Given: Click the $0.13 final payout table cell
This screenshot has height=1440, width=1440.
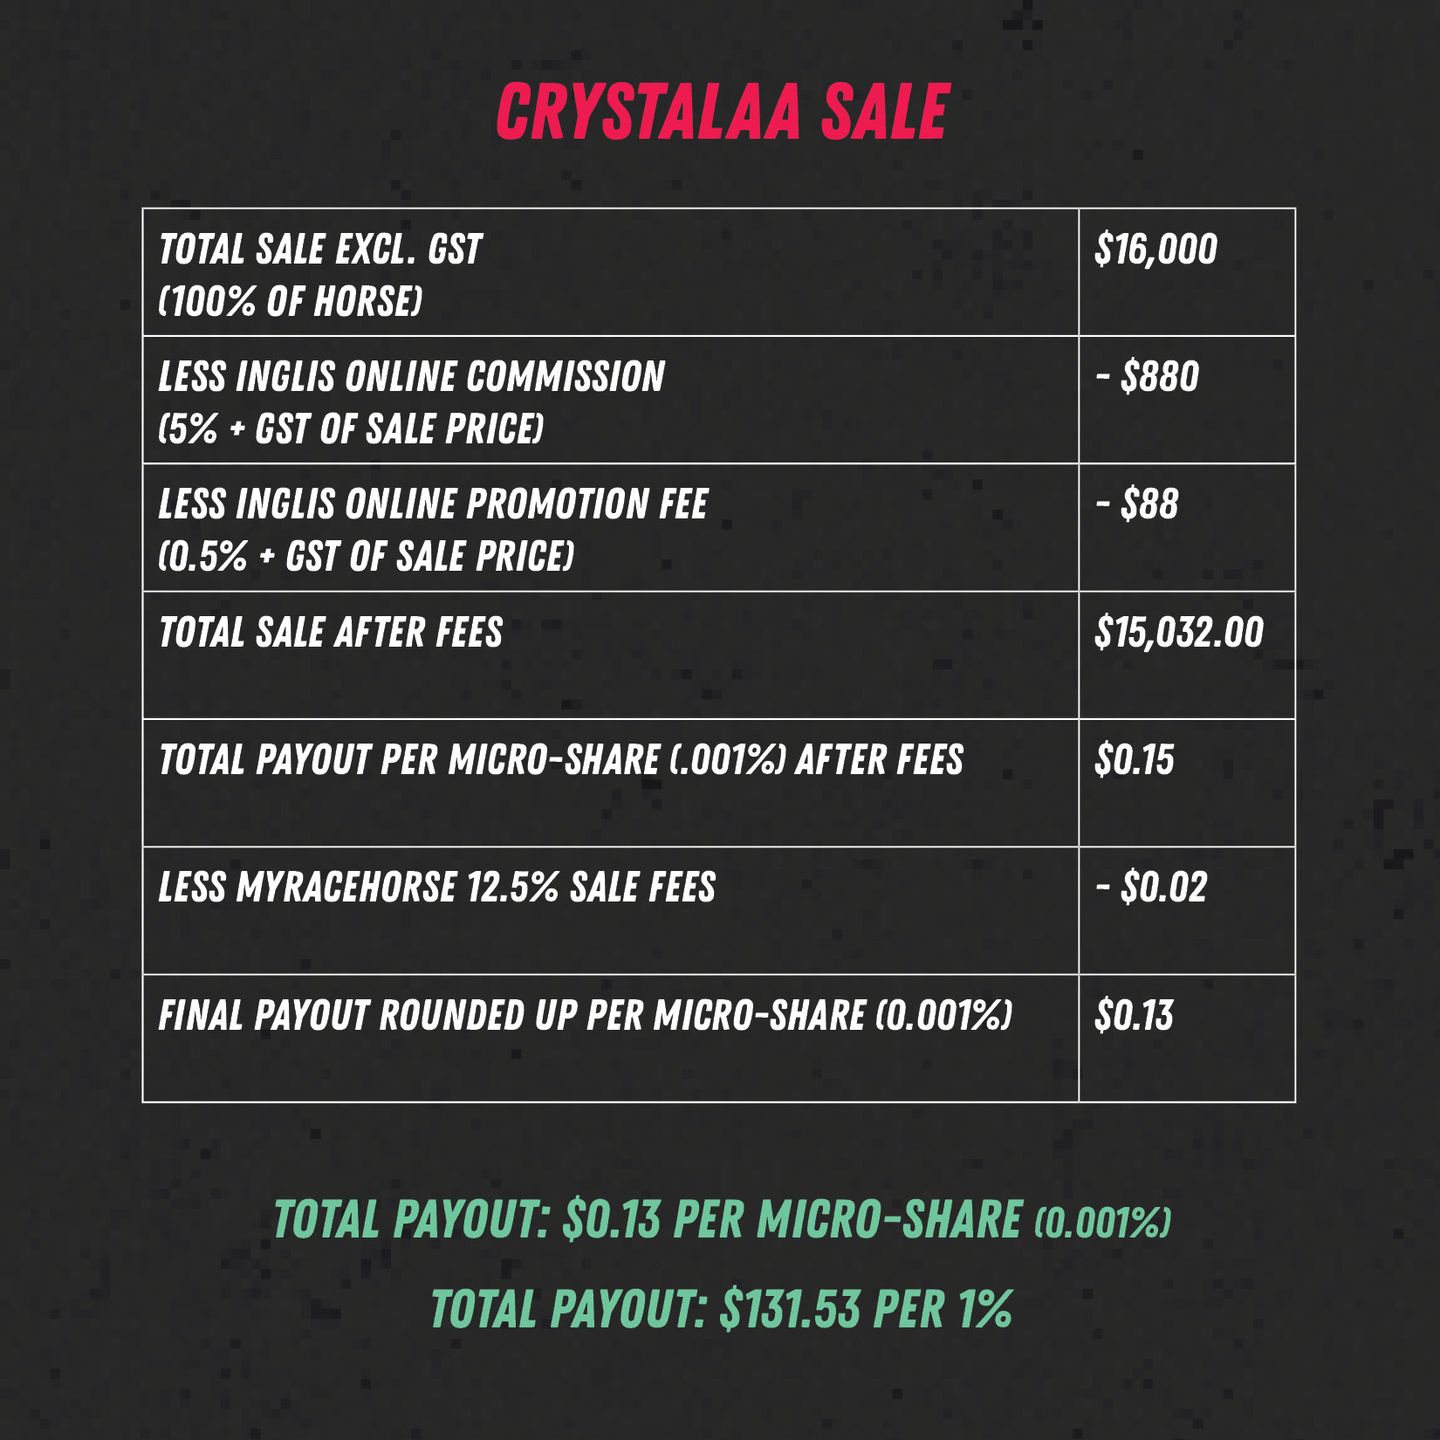Looking at the screenshot, I should pyautogui.click(x=1134, y=1016).
